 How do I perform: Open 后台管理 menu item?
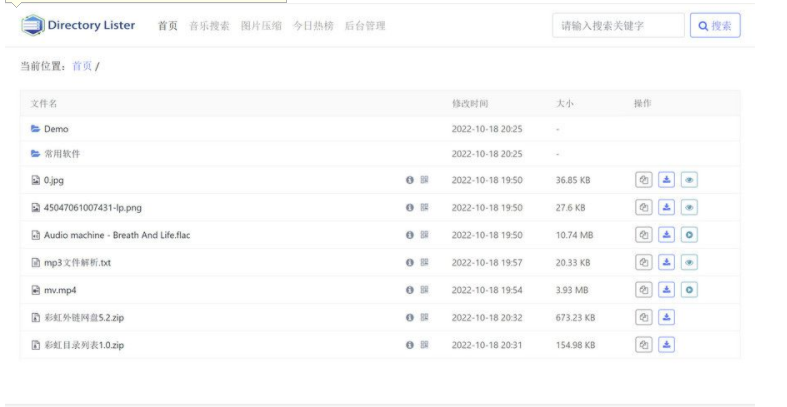click(x=364, y=26)
